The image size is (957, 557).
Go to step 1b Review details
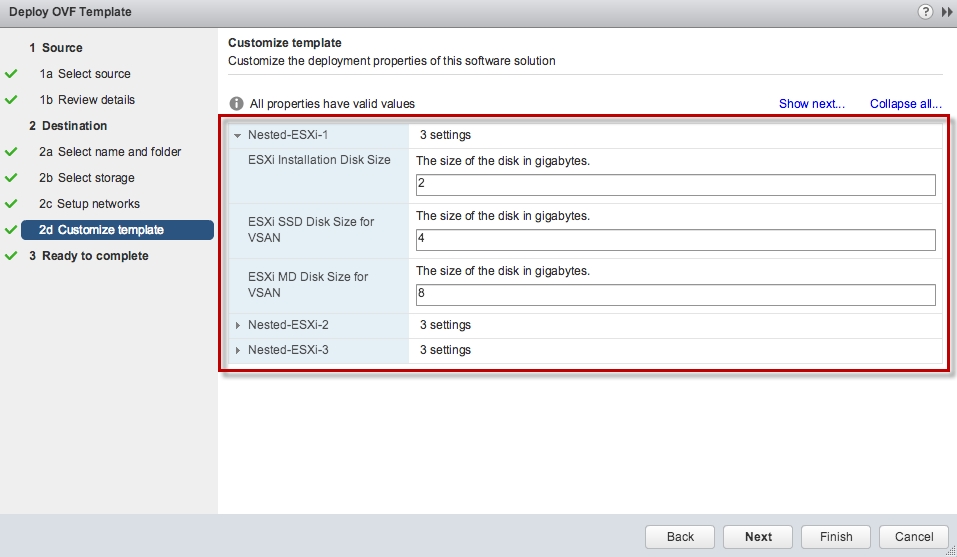pyautogui.click(x=87, y=99)
